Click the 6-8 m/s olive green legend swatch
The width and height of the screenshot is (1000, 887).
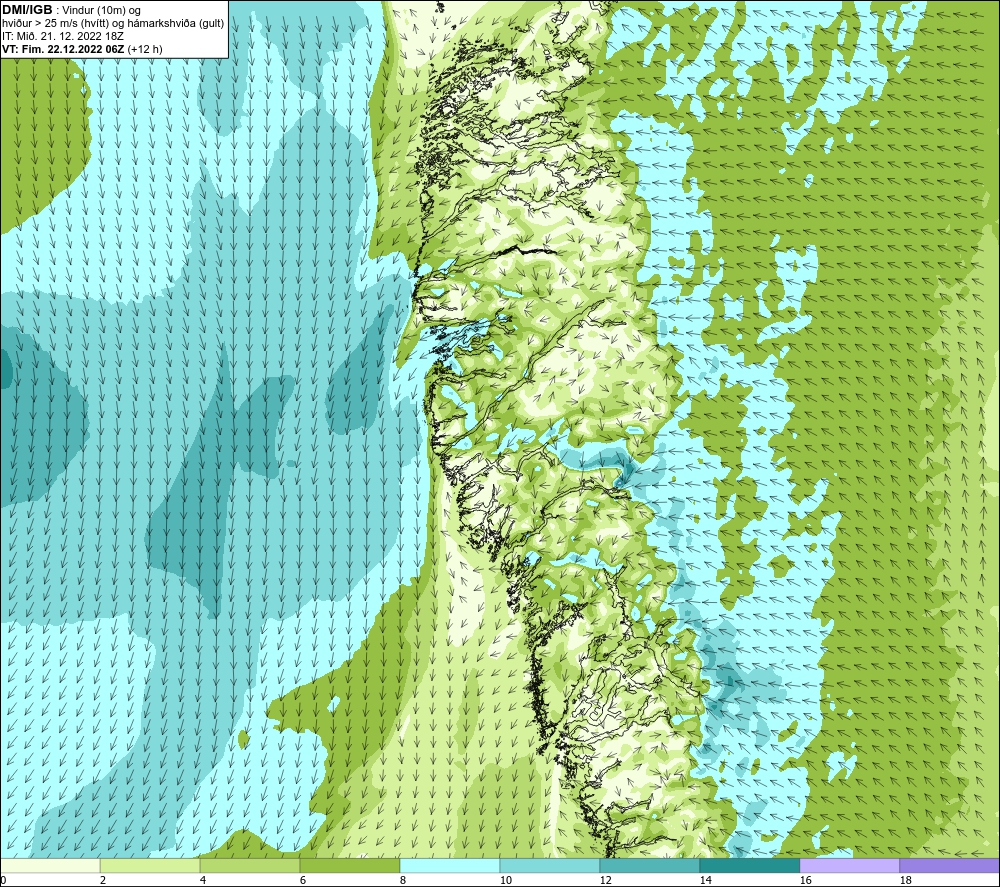[x=349, y=865]
